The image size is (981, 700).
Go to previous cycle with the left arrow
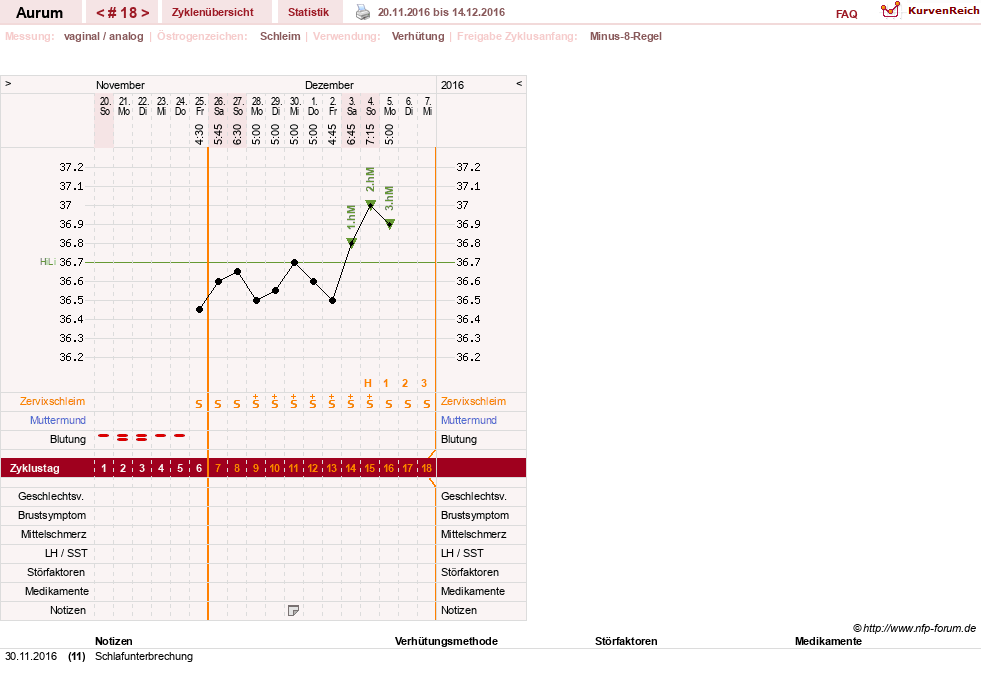(99, 13)
